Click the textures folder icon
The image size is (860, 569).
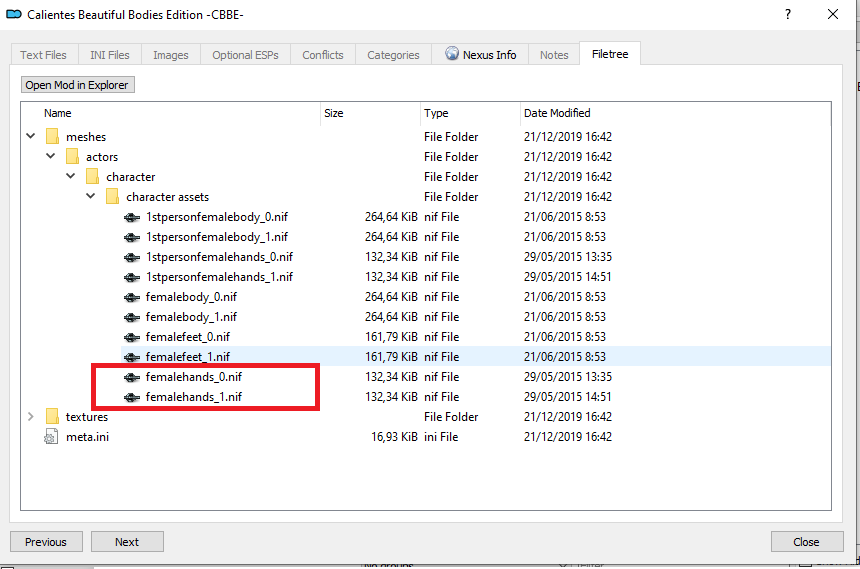[x=52, y=416]
